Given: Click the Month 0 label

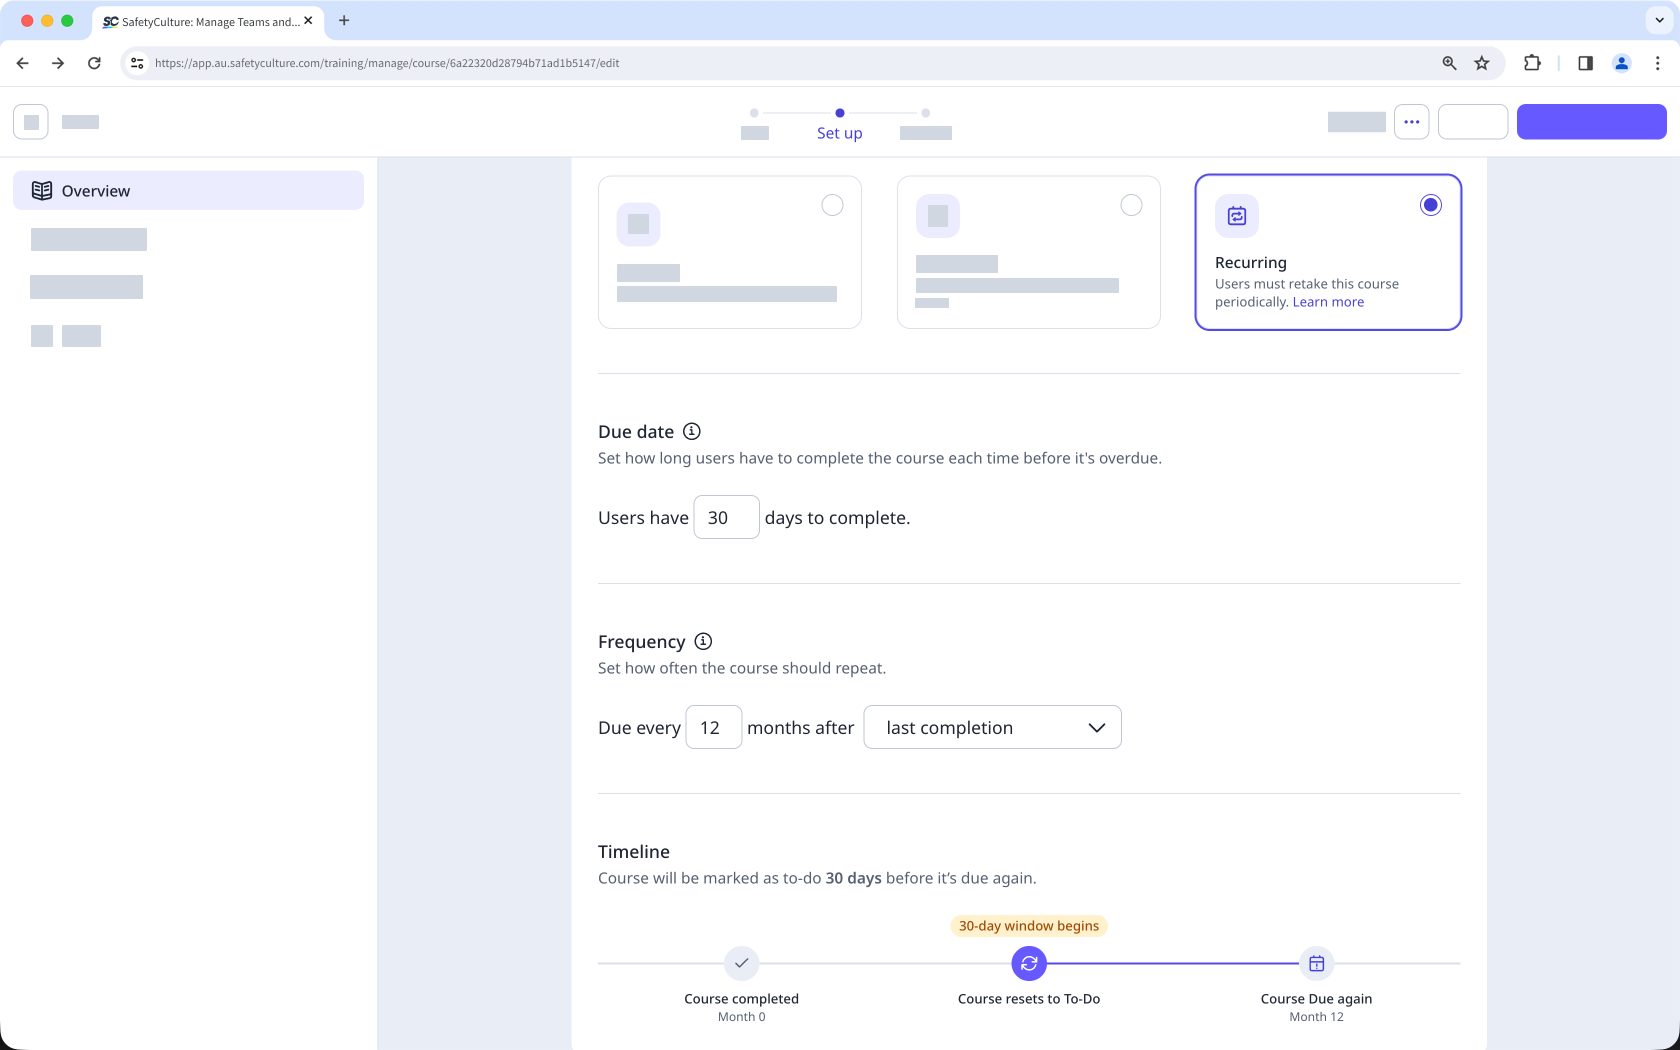Looking at the screenshot, I should pyautogui.click(x=742, y=1017).
